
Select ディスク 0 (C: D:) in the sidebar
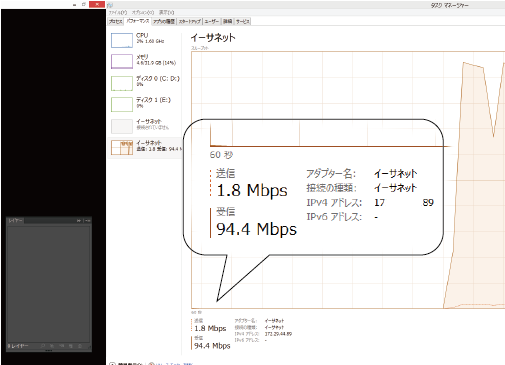[x=145, y=83]
